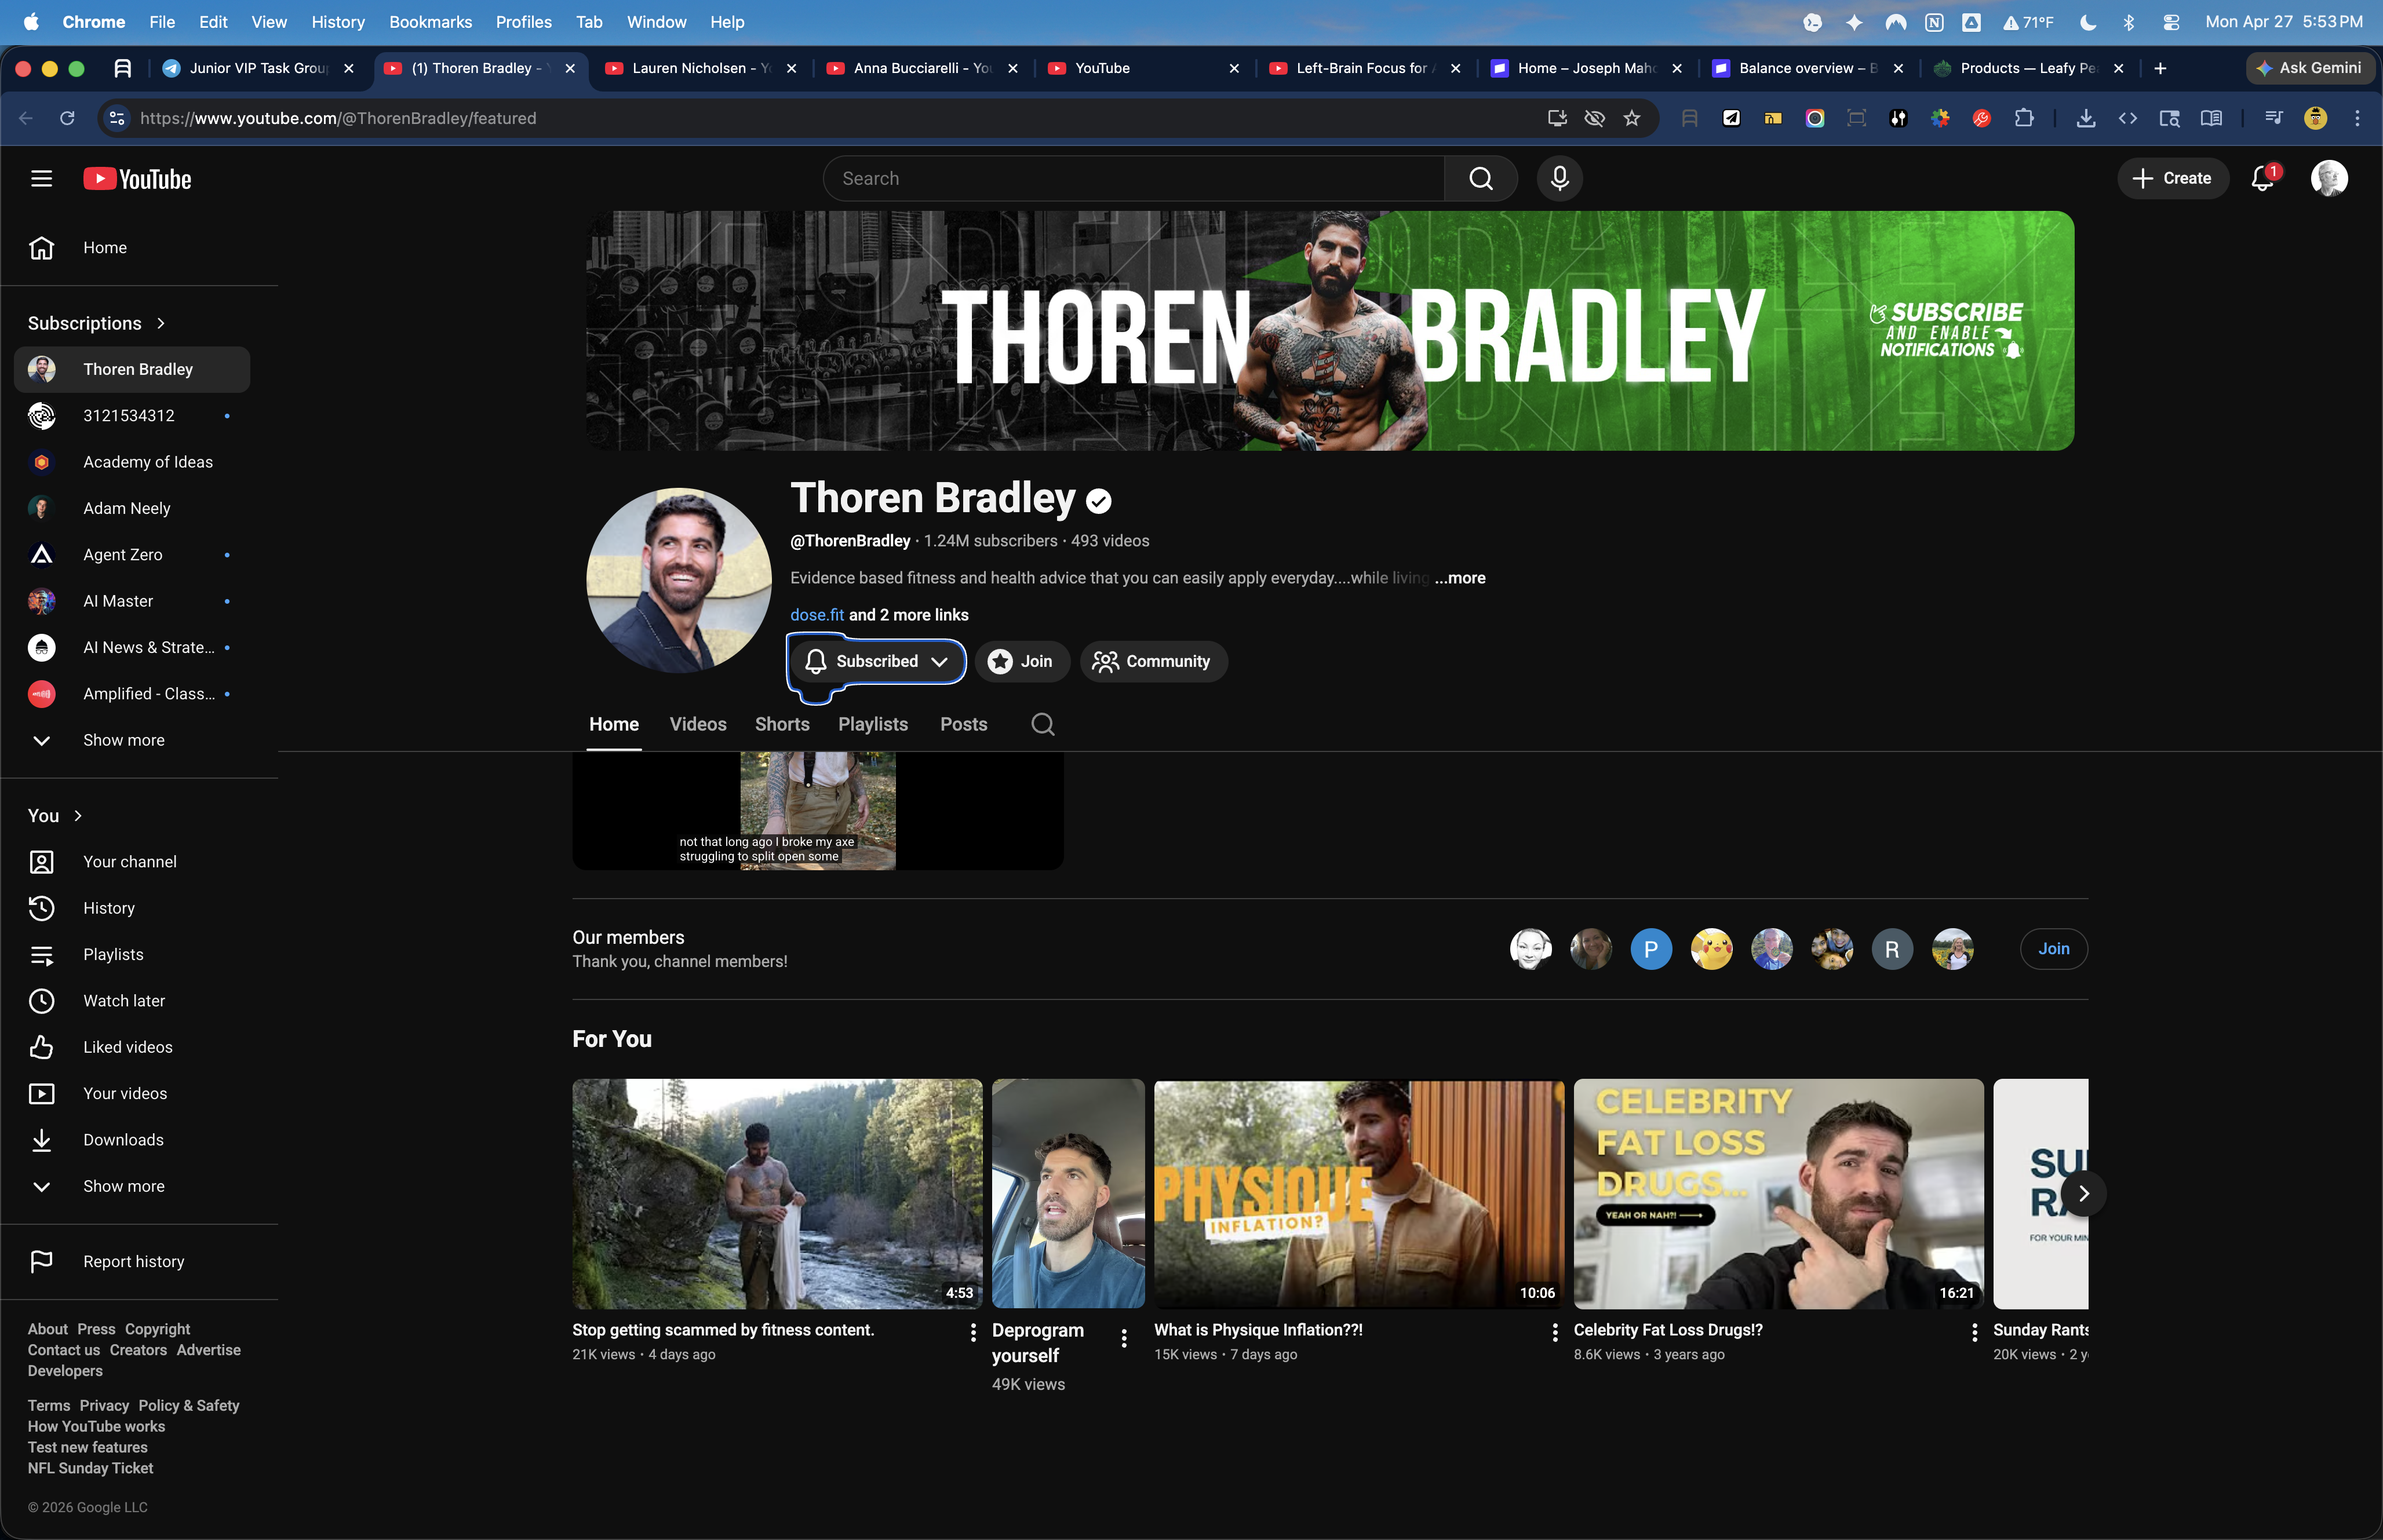Start voice search with the microphone

click(x=1559, y=179)
